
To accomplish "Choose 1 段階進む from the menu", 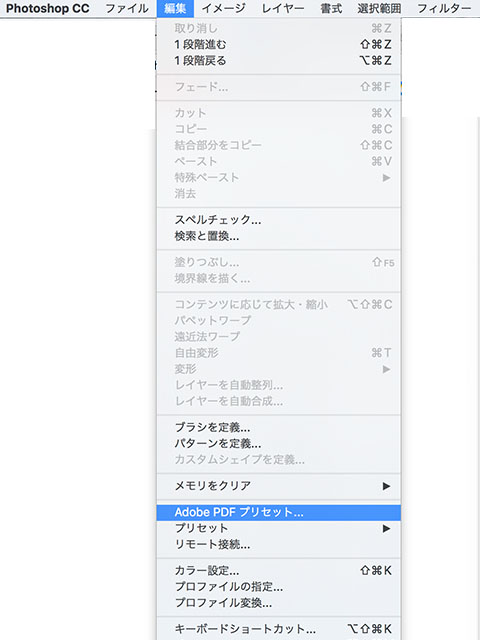I will click(279, 44).
